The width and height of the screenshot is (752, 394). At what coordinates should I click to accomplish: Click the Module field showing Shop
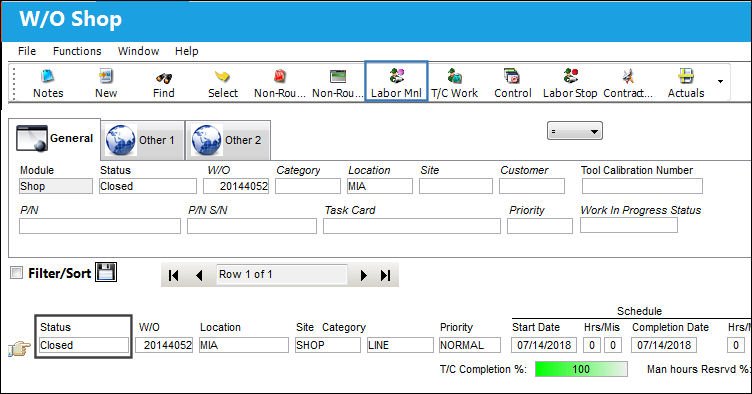point(56,186)
